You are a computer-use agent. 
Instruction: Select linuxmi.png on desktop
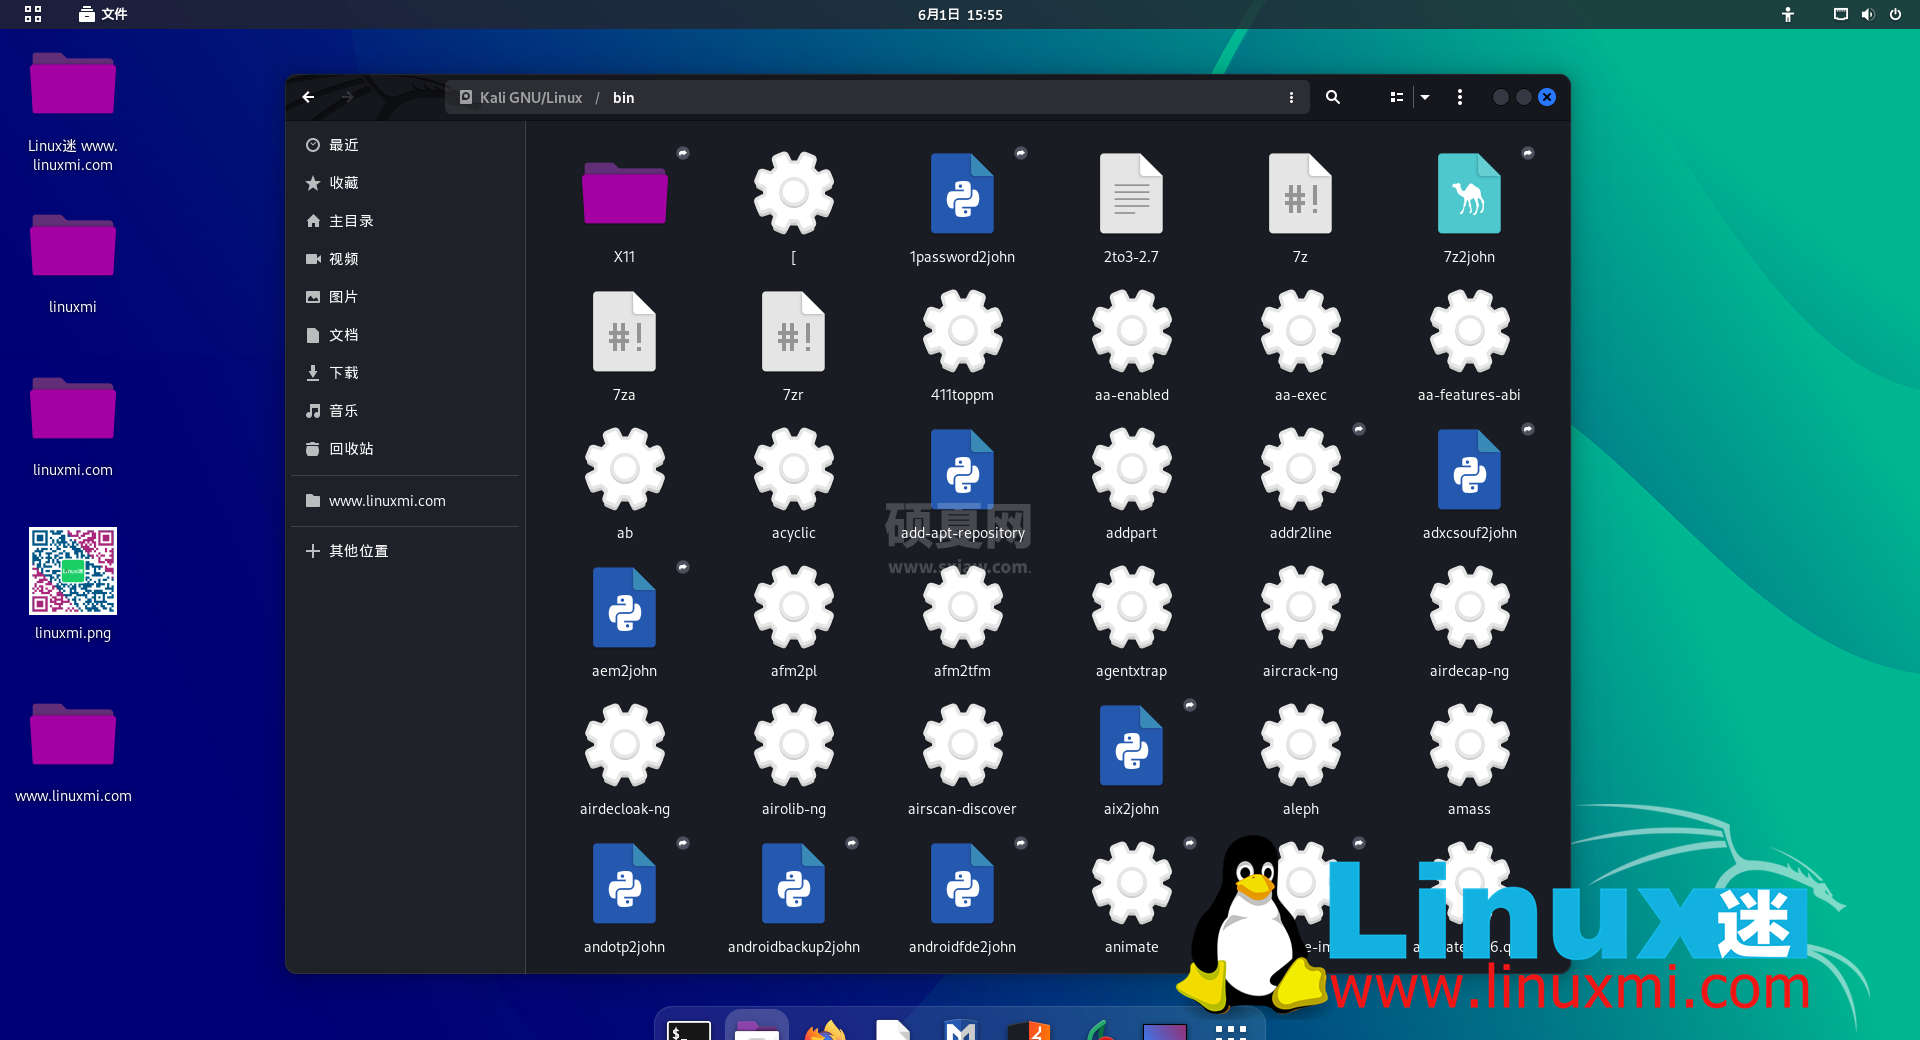pos(73,585)
